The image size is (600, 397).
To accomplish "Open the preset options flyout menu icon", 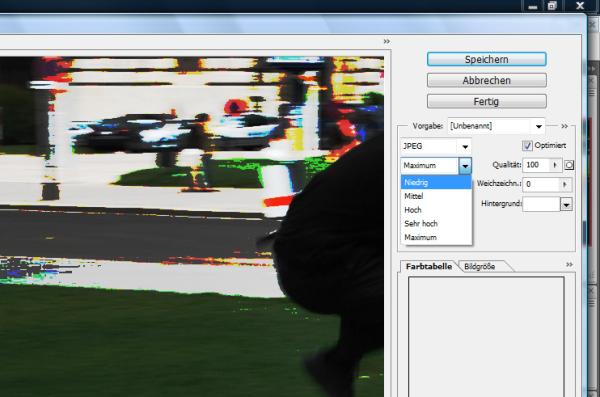I will [564, 126].
